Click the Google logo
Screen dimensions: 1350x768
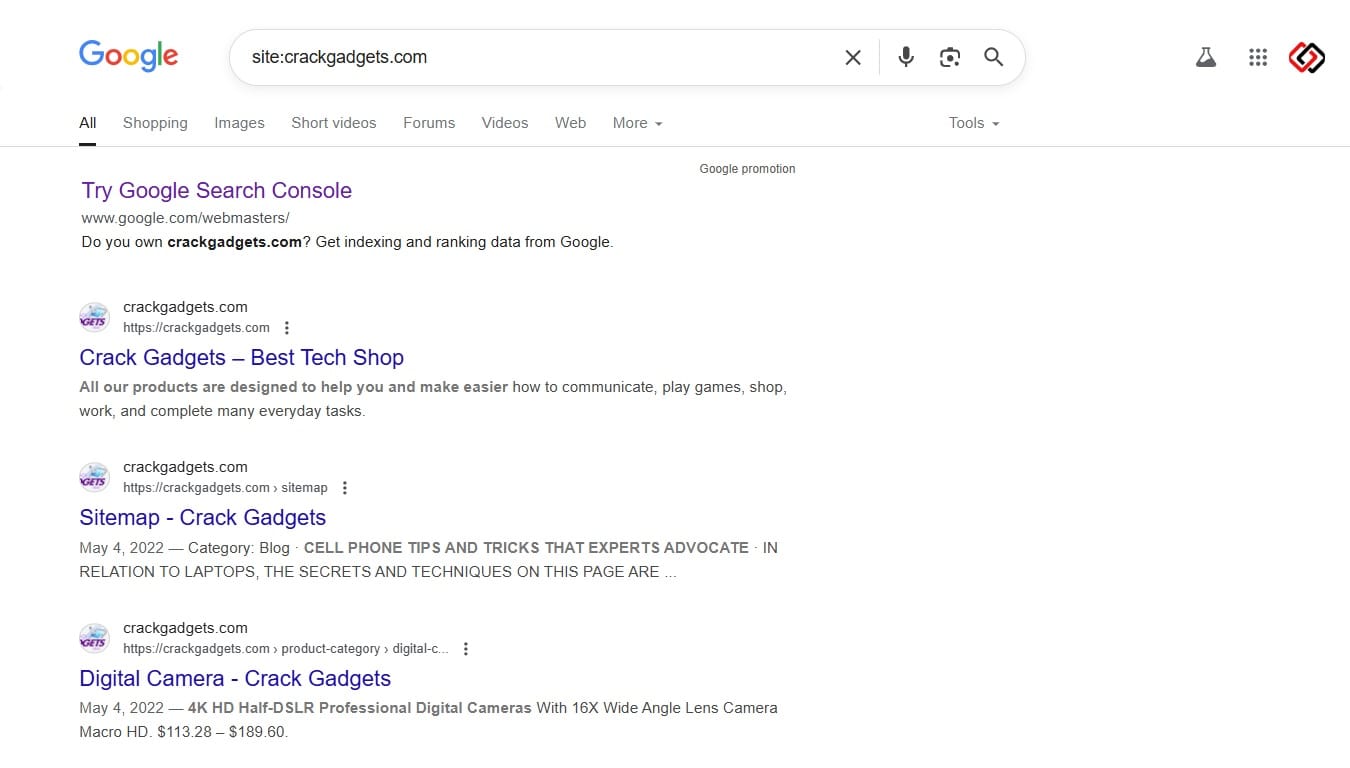click(x=128, y=56)
